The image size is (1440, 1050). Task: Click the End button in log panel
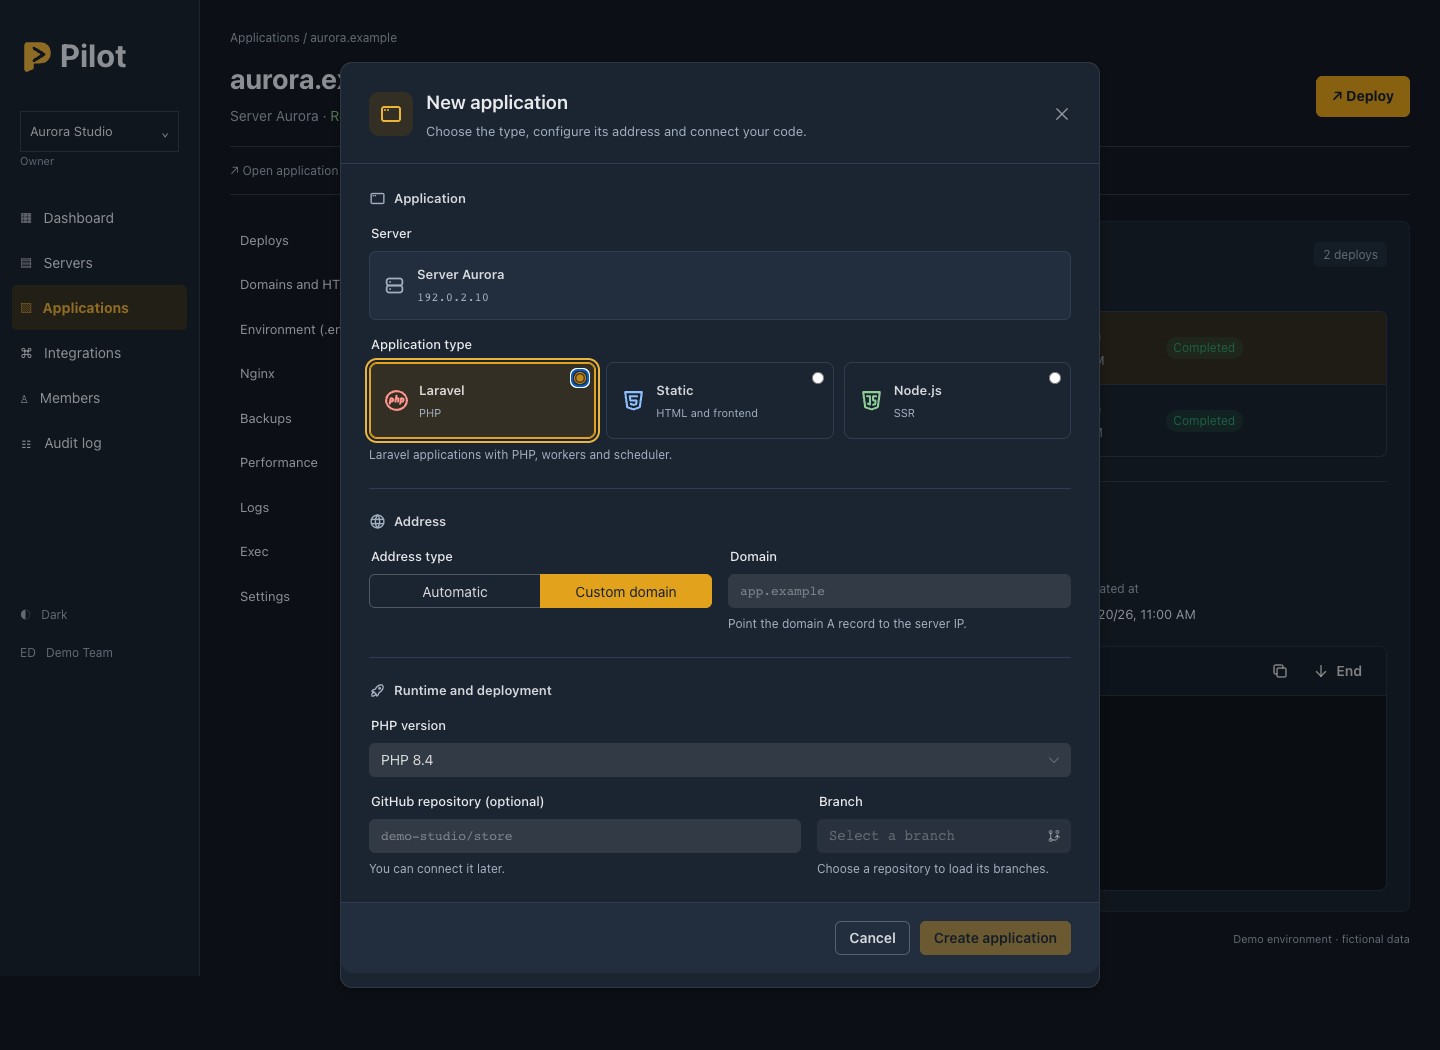tap(1338, 671)
